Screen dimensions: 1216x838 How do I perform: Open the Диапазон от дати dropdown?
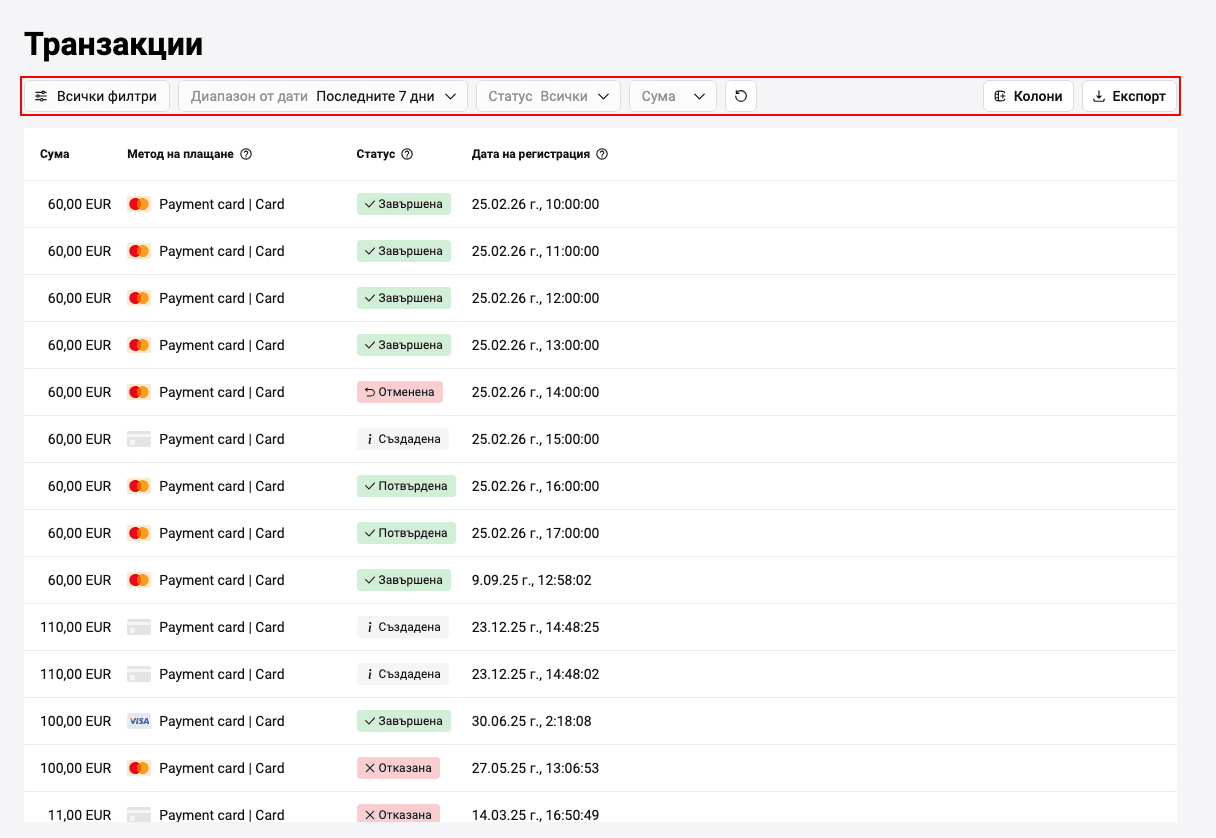pos(323,96)
